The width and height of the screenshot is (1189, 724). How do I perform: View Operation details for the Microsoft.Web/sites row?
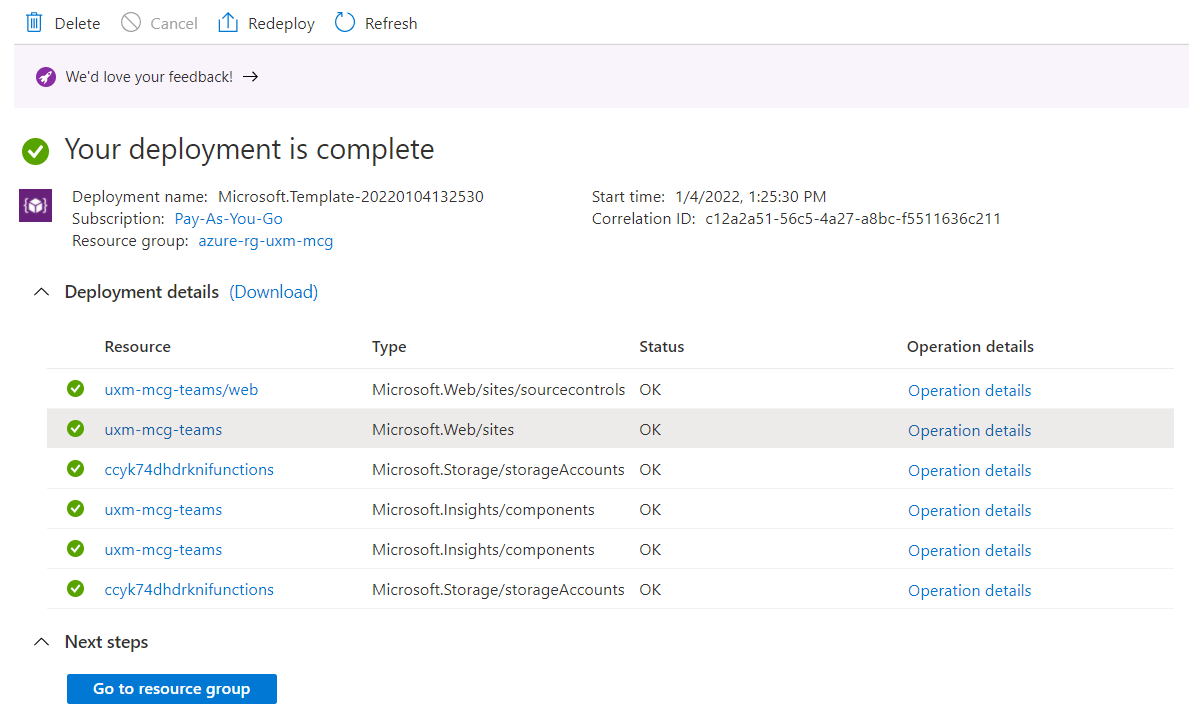click(969, 429)
